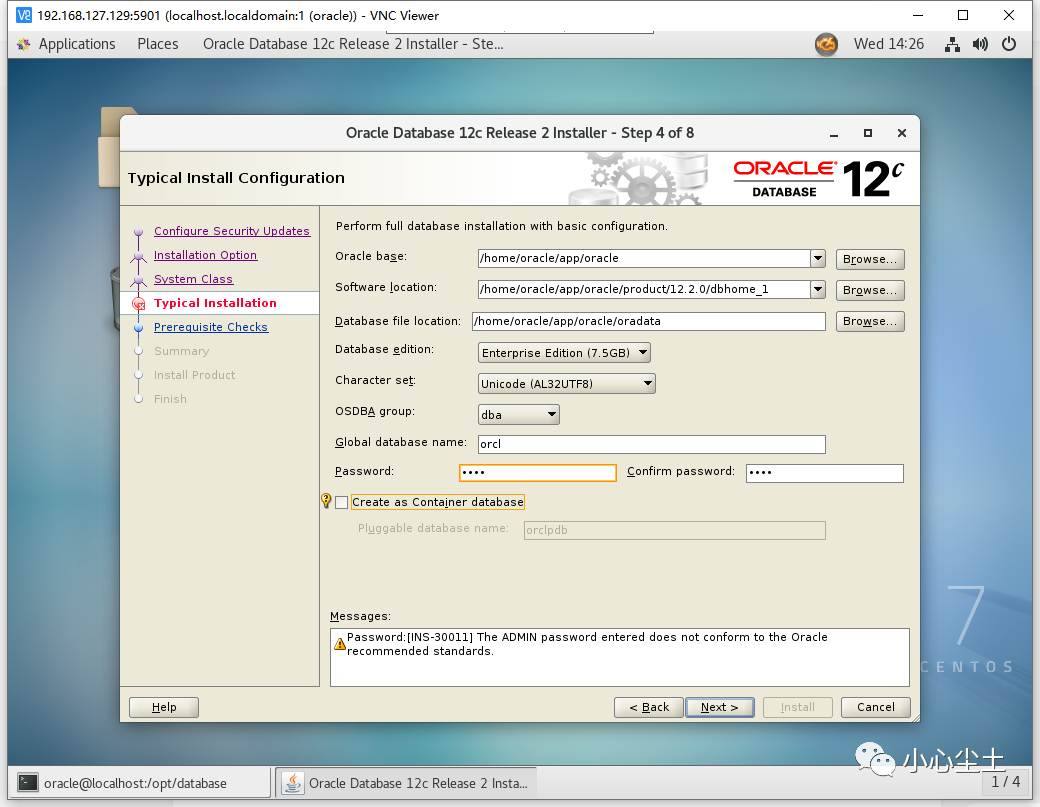Maximize the Oracle installer dialog

(x=868, y=133)
